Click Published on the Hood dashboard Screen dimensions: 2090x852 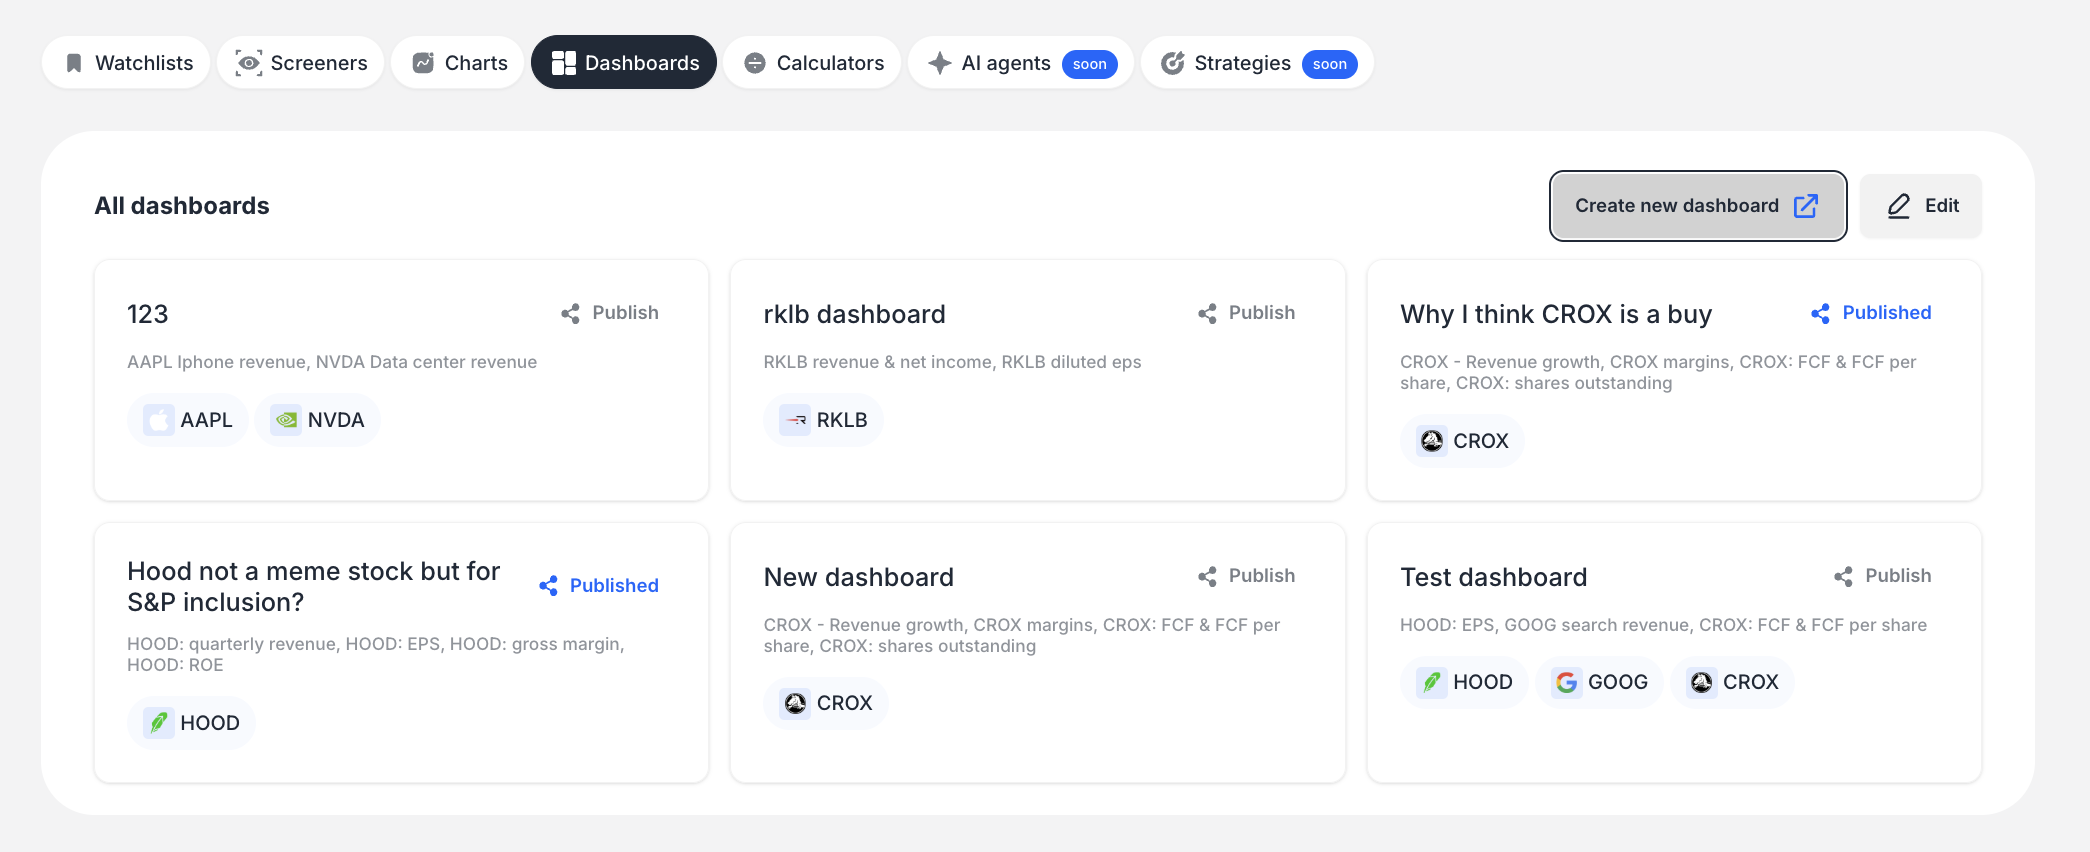tap(598, 586)
